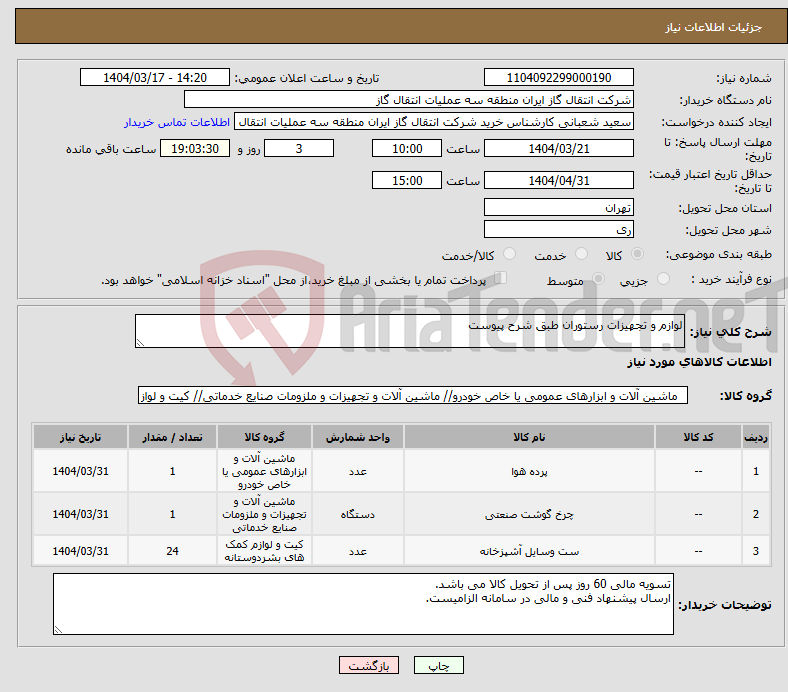Click the price validity date 1404/04/31
Viewport: 788px width, 692px height.
point(558,180)
